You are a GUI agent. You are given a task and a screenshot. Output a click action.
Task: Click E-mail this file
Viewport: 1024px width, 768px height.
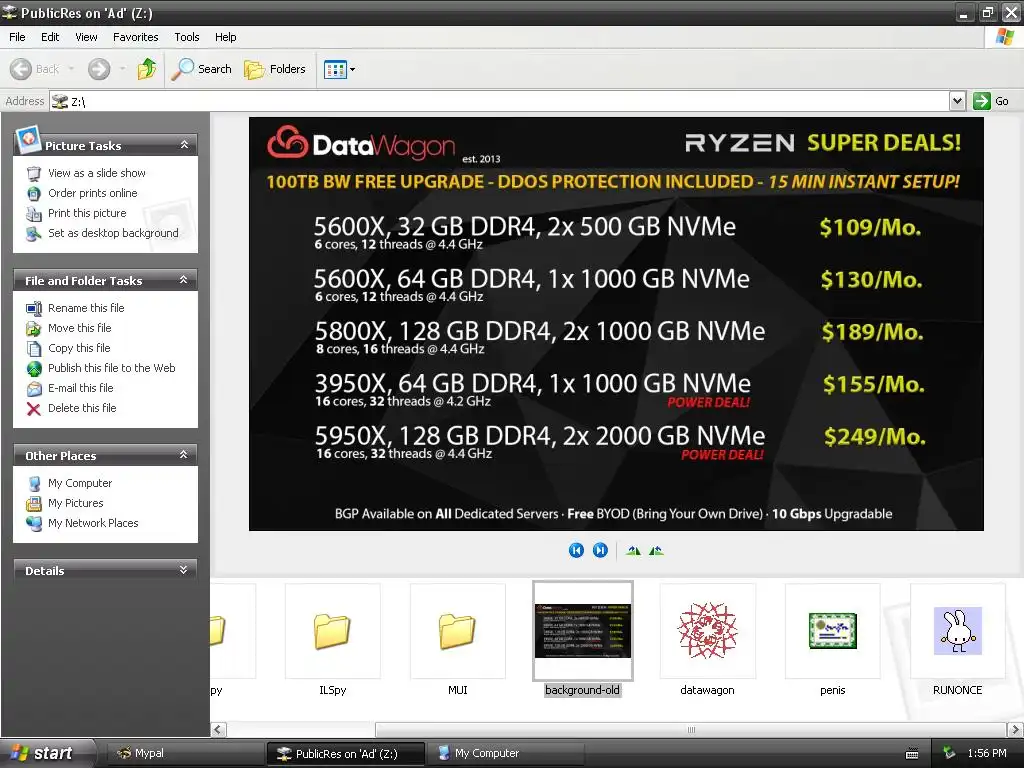pos(80,389)
